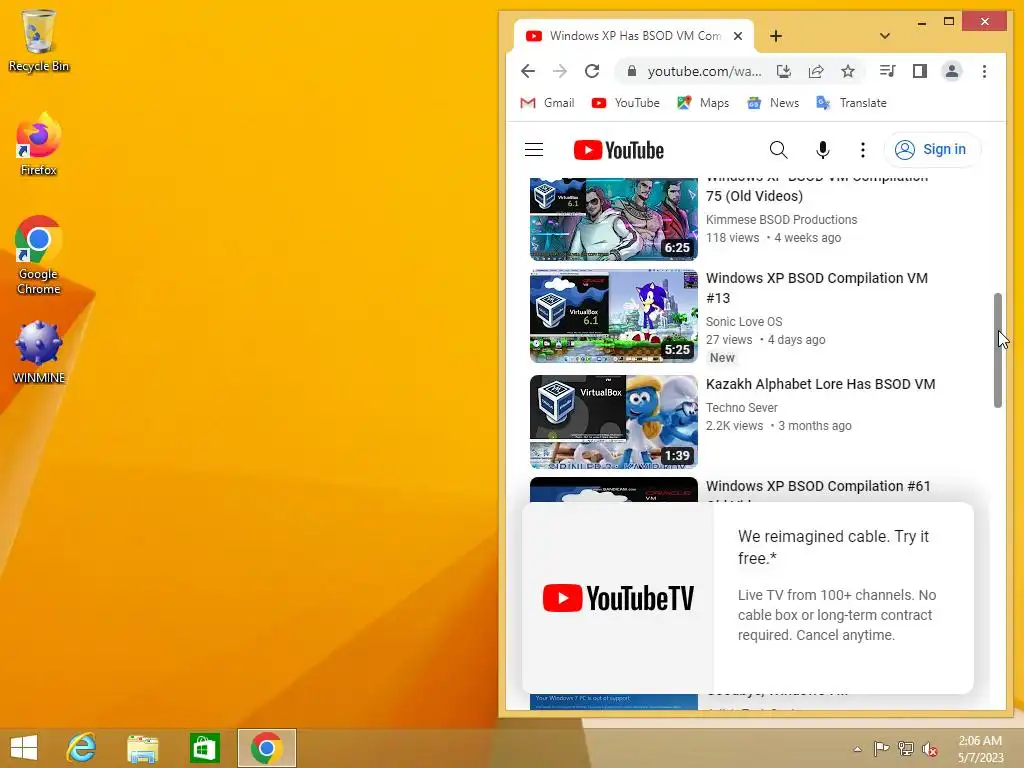This screenshot has width=1024, height=768.
Task: Launch Internet Explorer from the taskbar
Action: [82, 748]
